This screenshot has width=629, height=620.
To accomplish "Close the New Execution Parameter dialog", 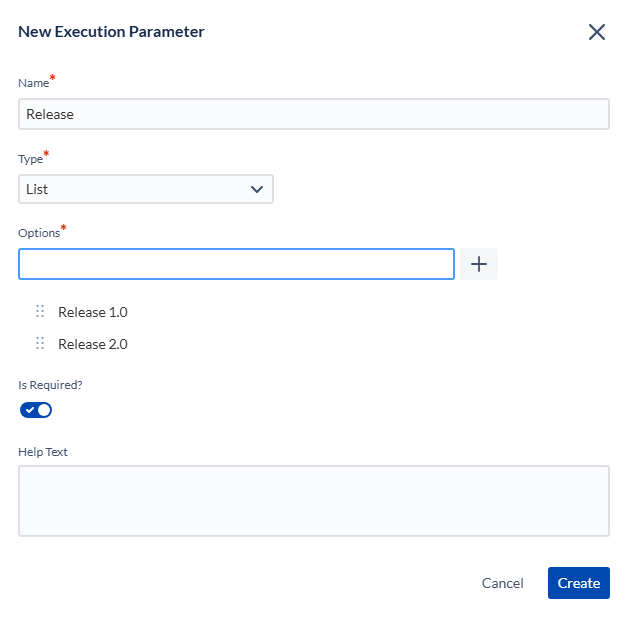I will pos(597,32).
